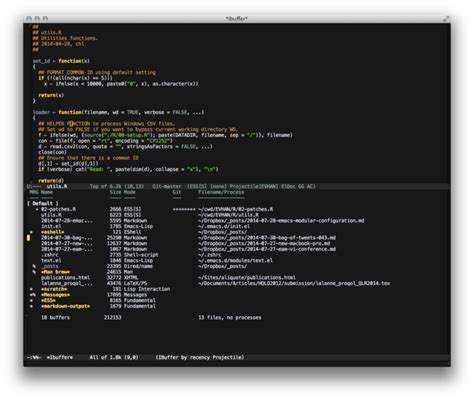474x399 pixels.
Task: Click the Shell-script mode of the .zshrc row
Action: click(141, 255)
